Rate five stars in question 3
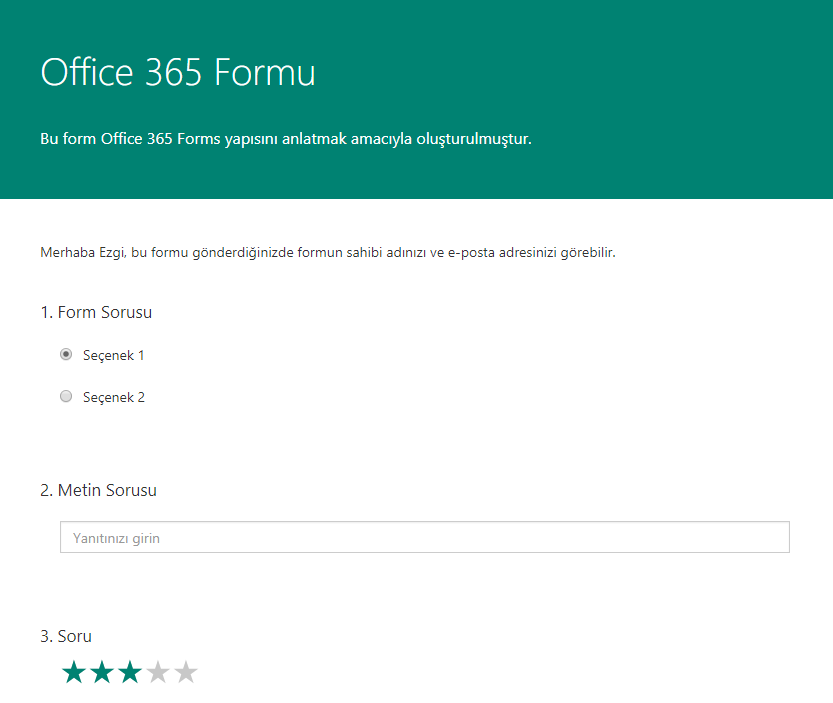The height and width of the screenshot is (703, 833). pyautogui.click(x=186, y=672)
